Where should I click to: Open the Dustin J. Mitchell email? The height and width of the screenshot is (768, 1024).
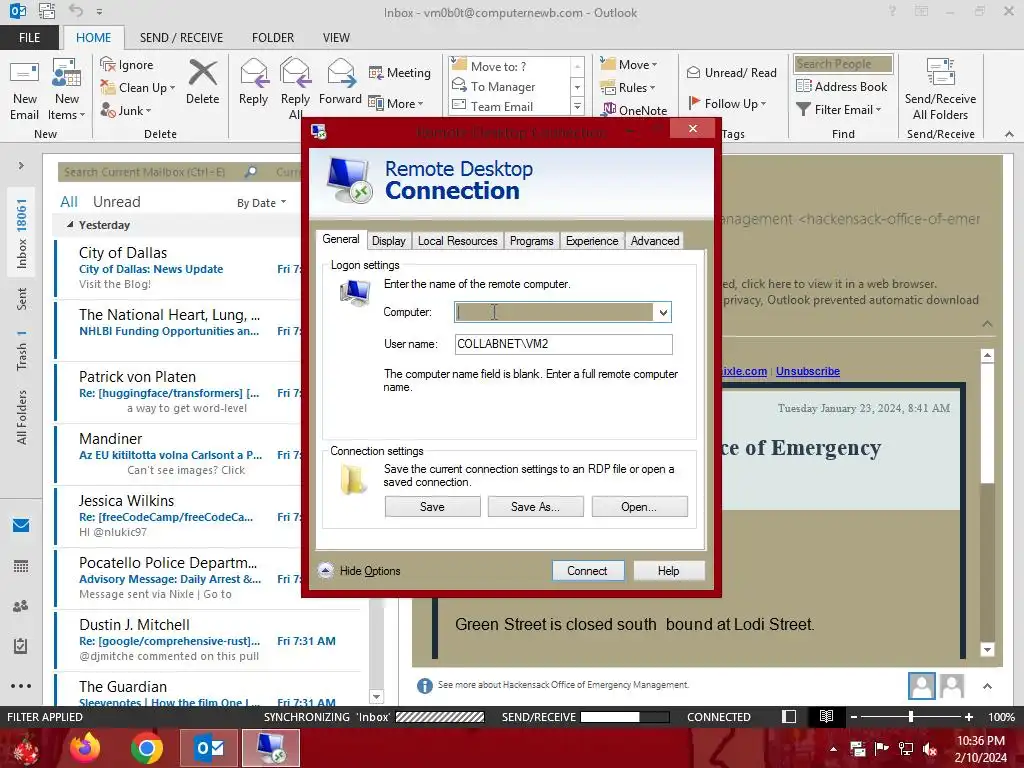coord(208,639)
